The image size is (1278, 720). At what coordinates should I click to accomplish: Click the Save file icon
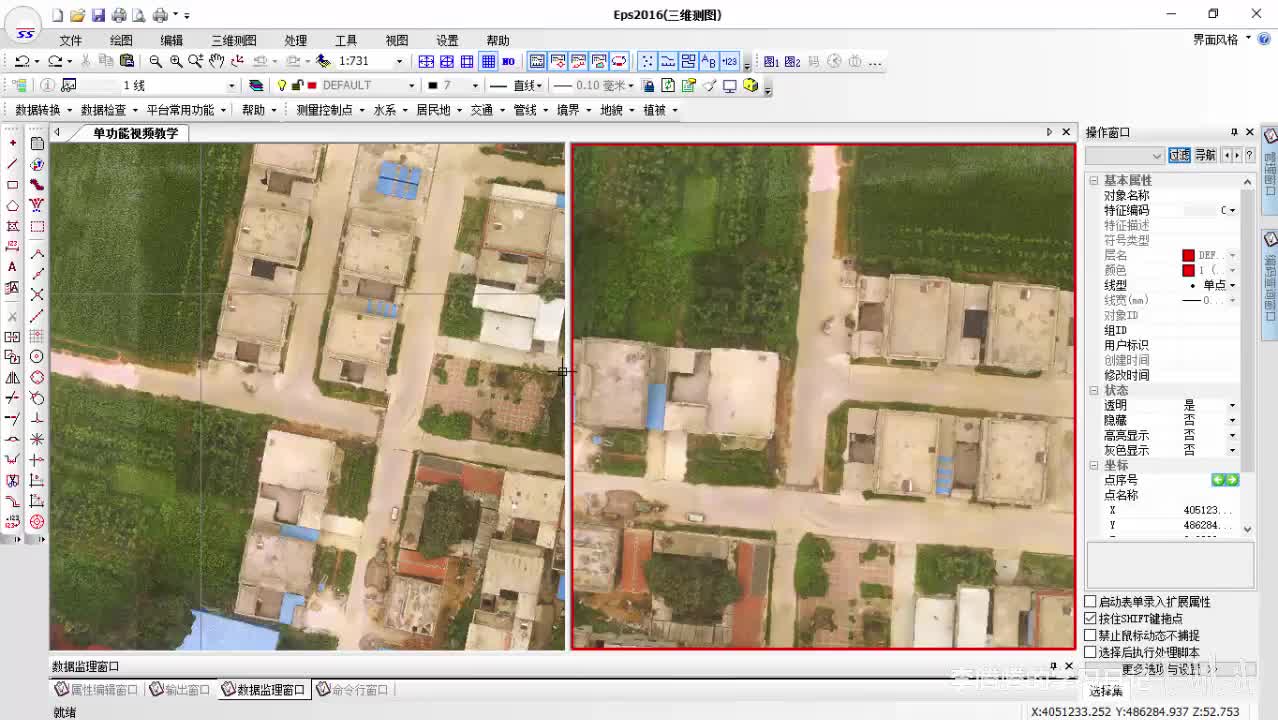98,15
